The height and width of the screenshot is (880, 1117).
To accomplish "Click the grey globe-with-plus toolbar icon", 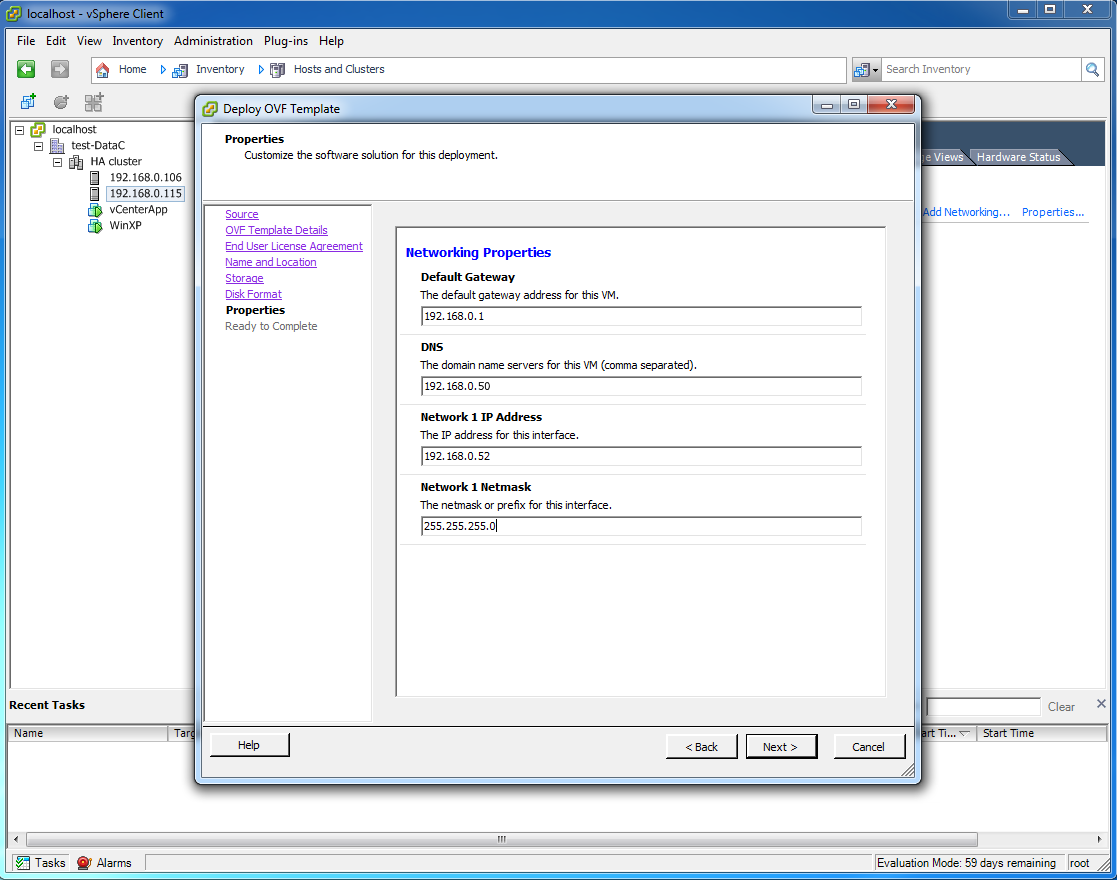I will (61, 102).
